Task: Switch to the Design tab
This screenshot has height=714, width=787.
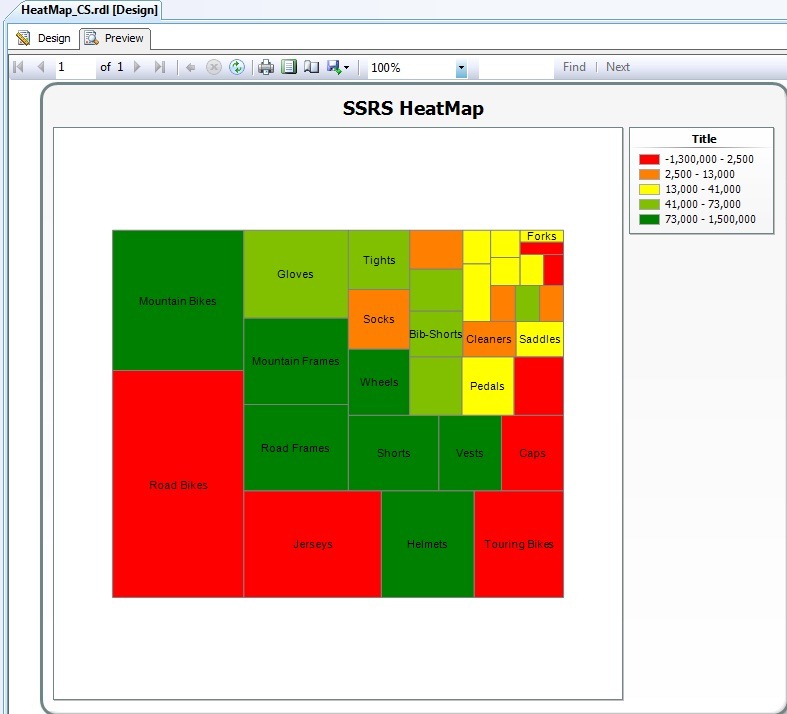Action: [44, 38]
